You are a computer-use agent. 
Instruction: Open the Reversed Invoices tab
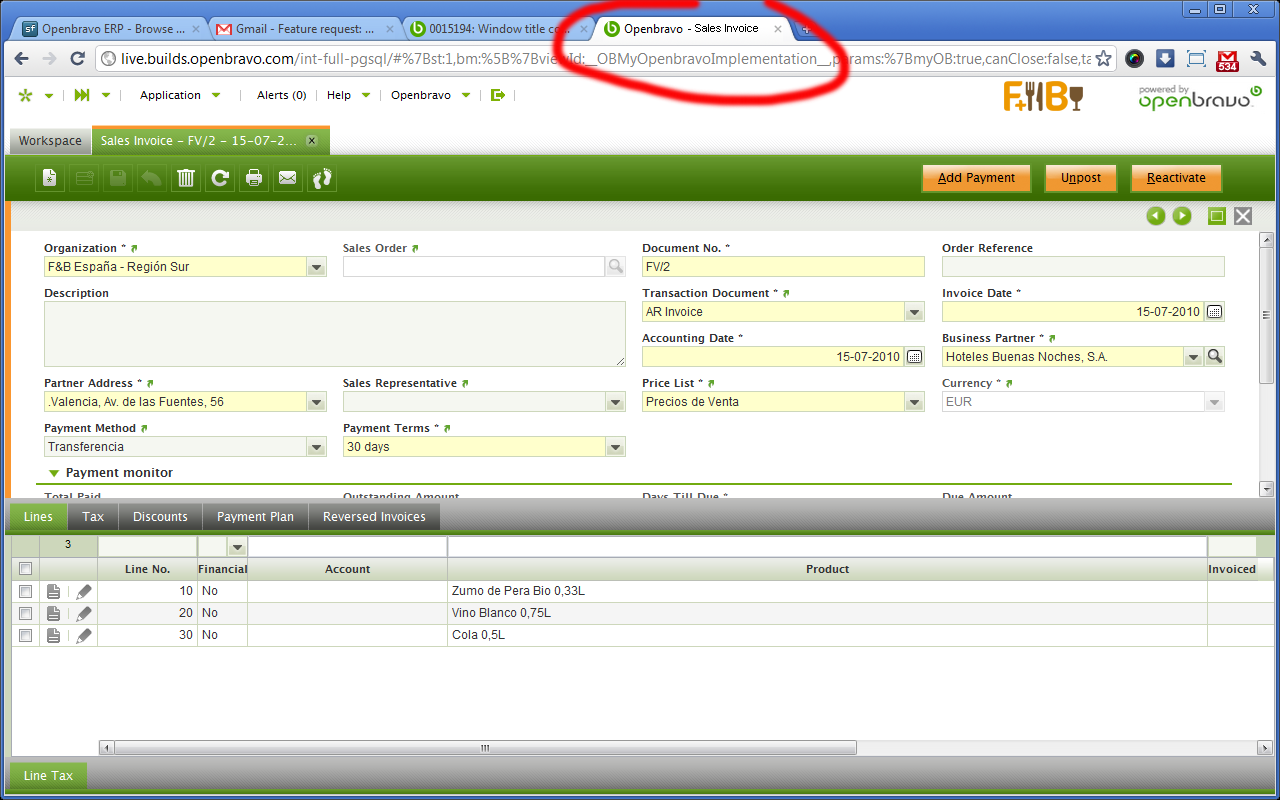tap(374, 517)
